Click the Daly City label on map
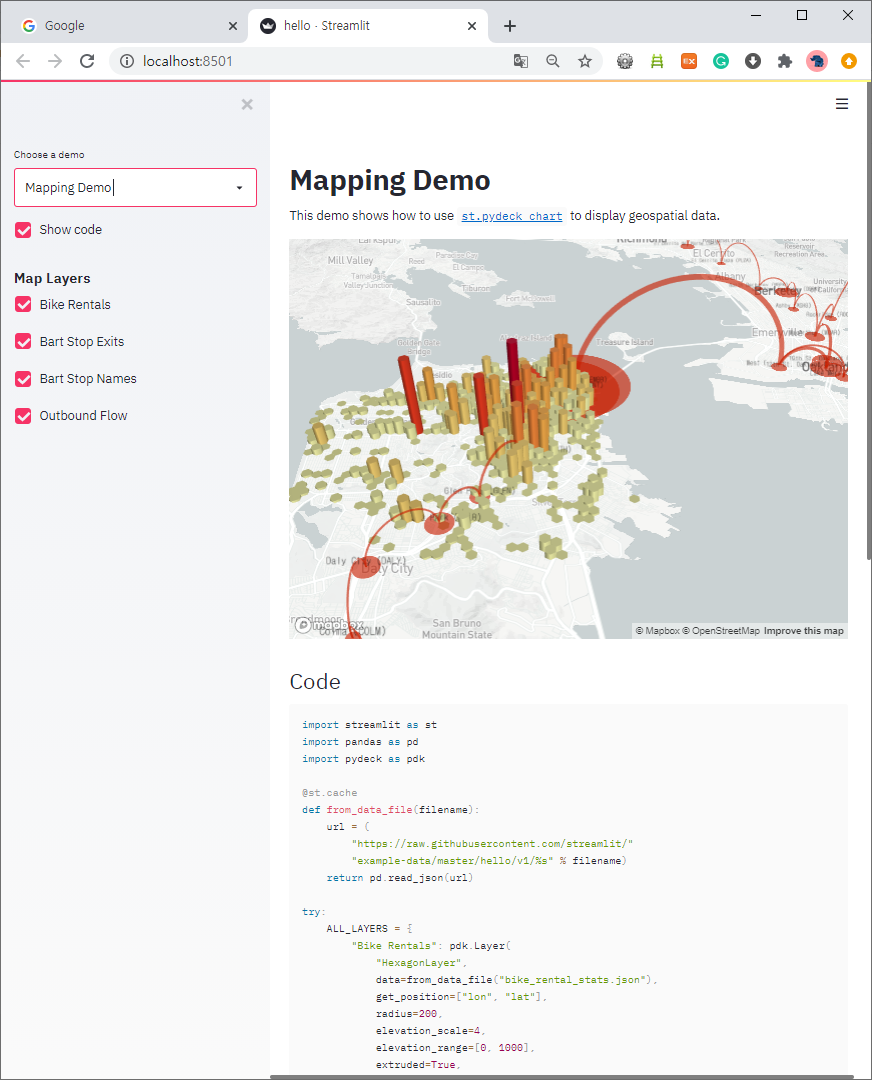 [x=387, y=568]
